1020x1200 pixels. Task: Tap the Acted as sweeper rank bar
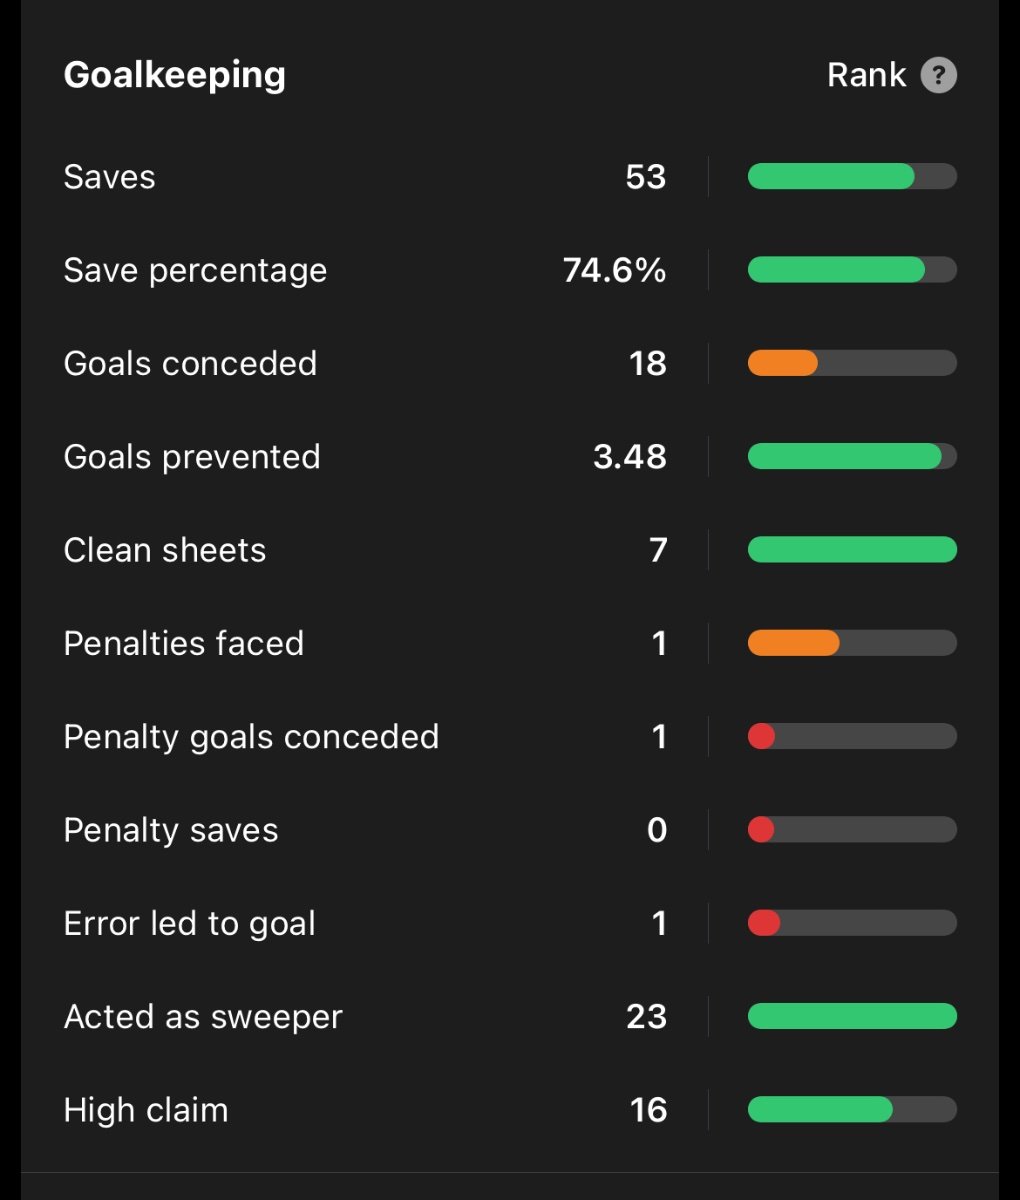coord(852,1017)
